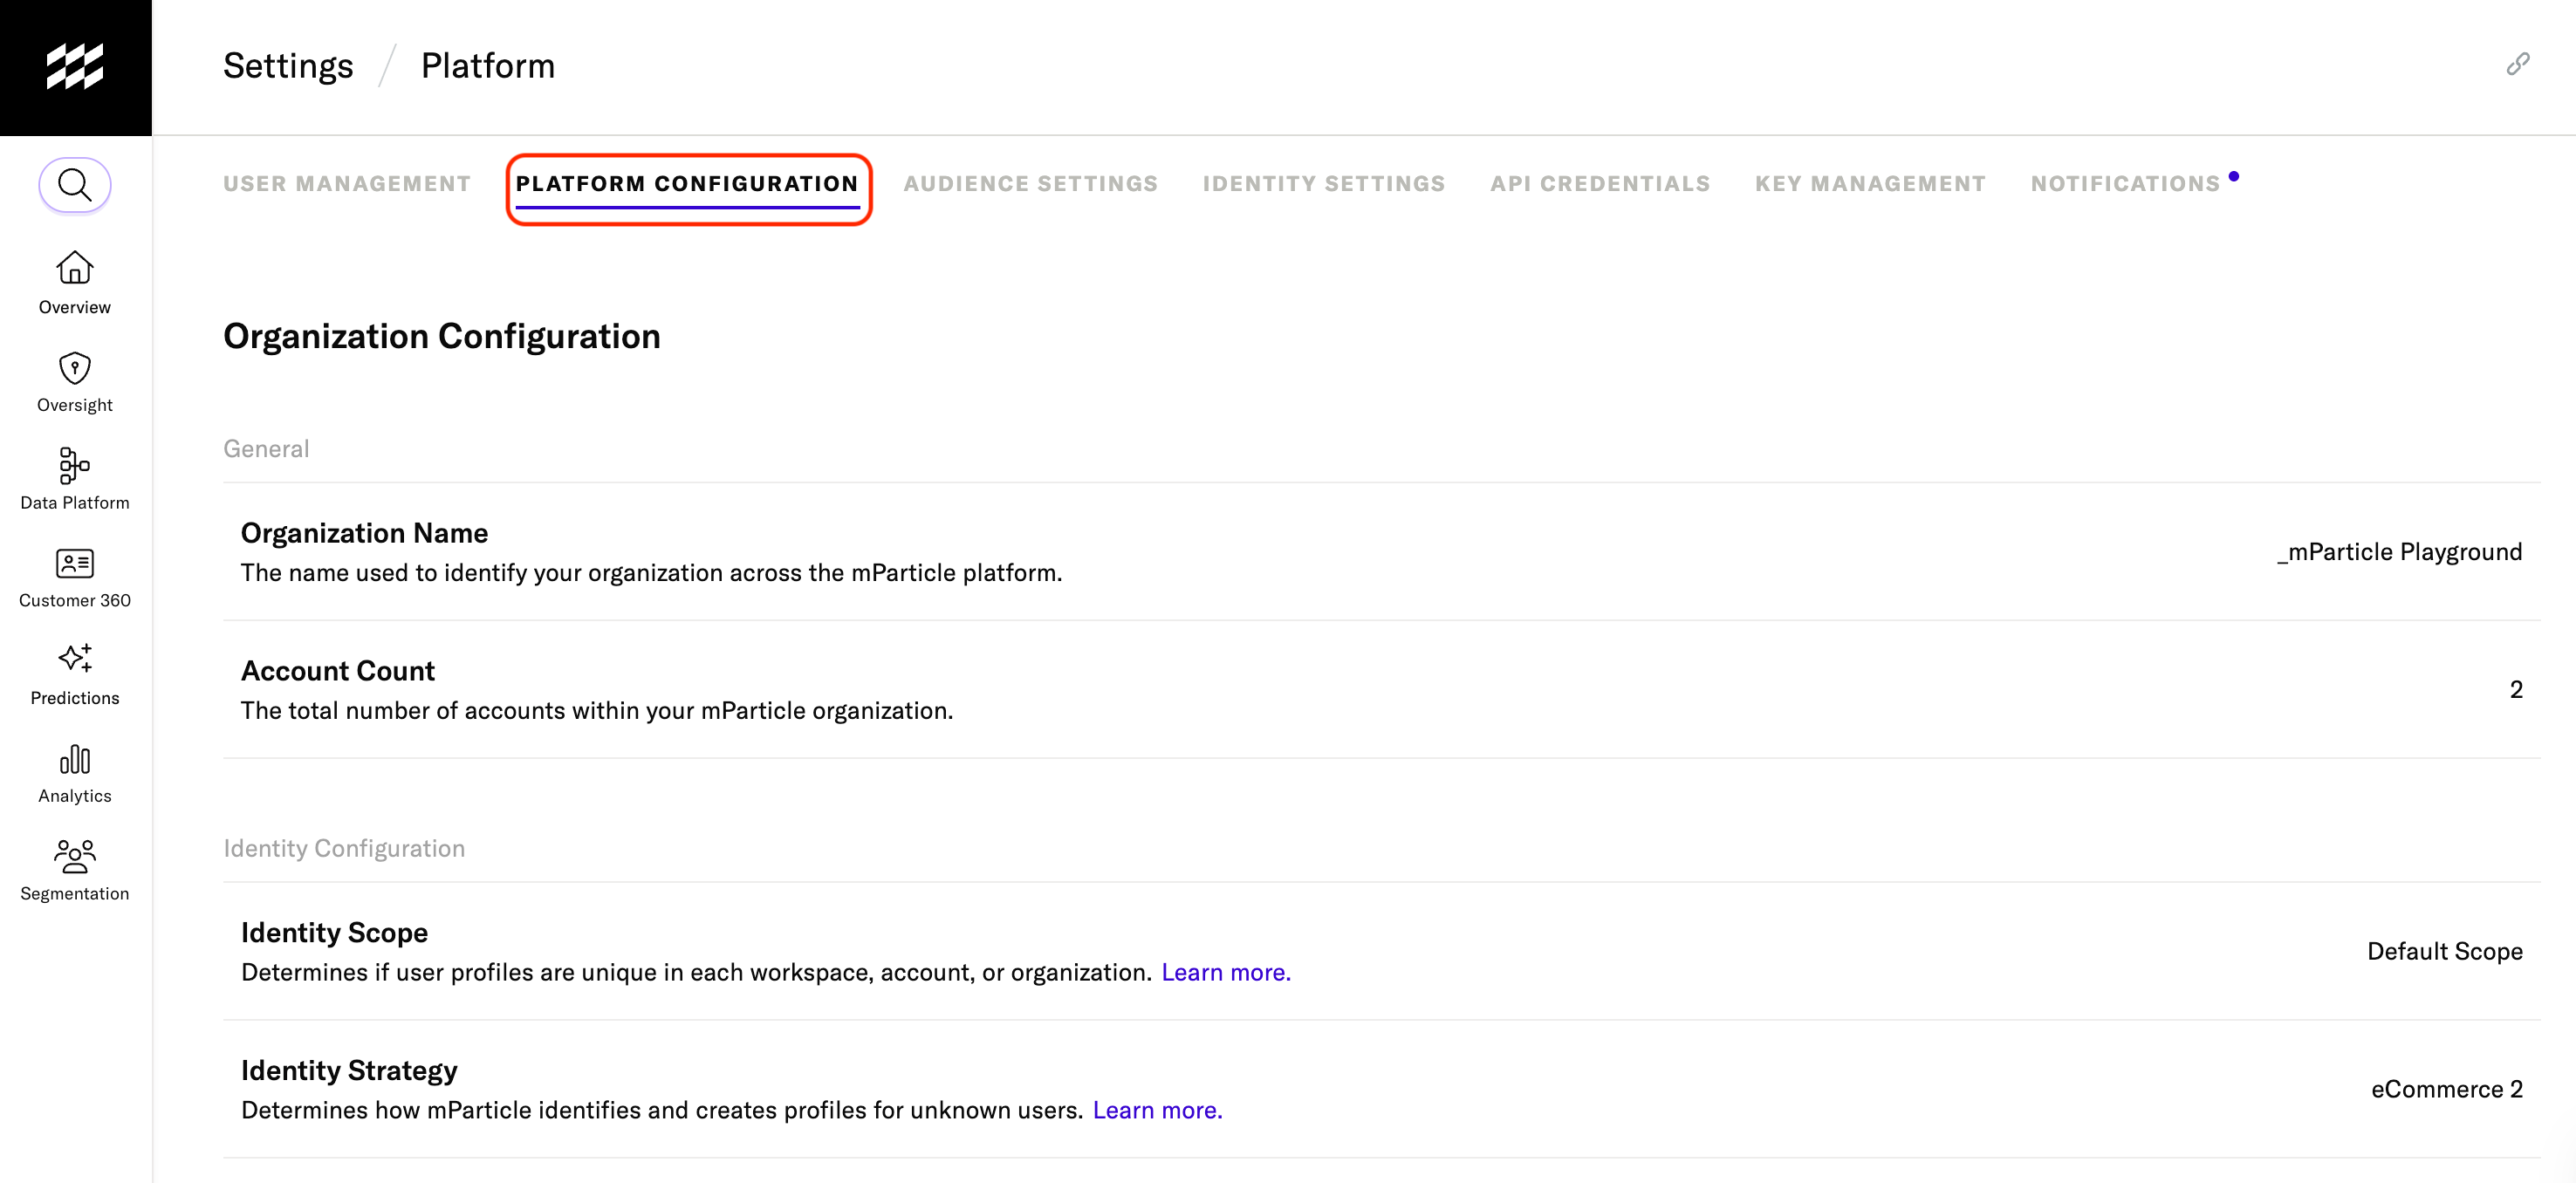Click Default Scope value

coord(2444,951)
